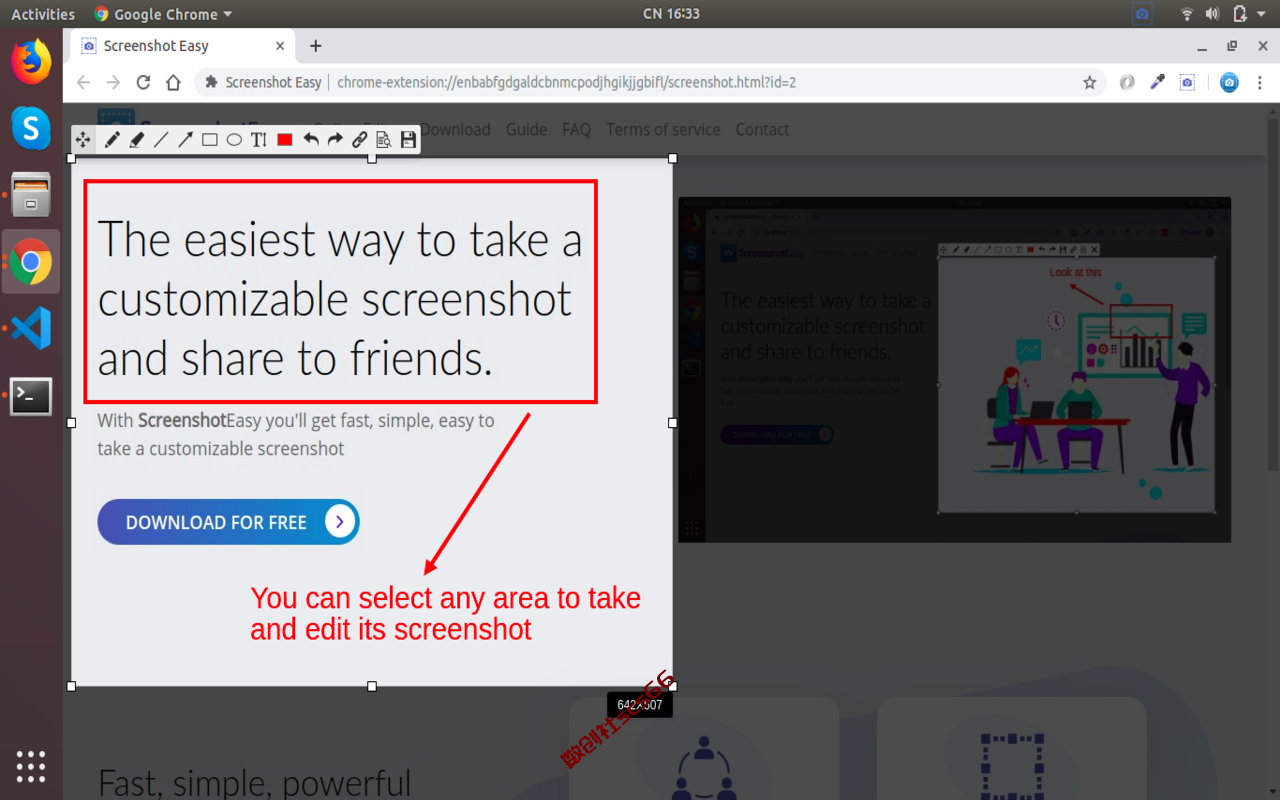Bookmark this page with the star icon
The width and height of the screenshot is (1280, 800).
1090,83
